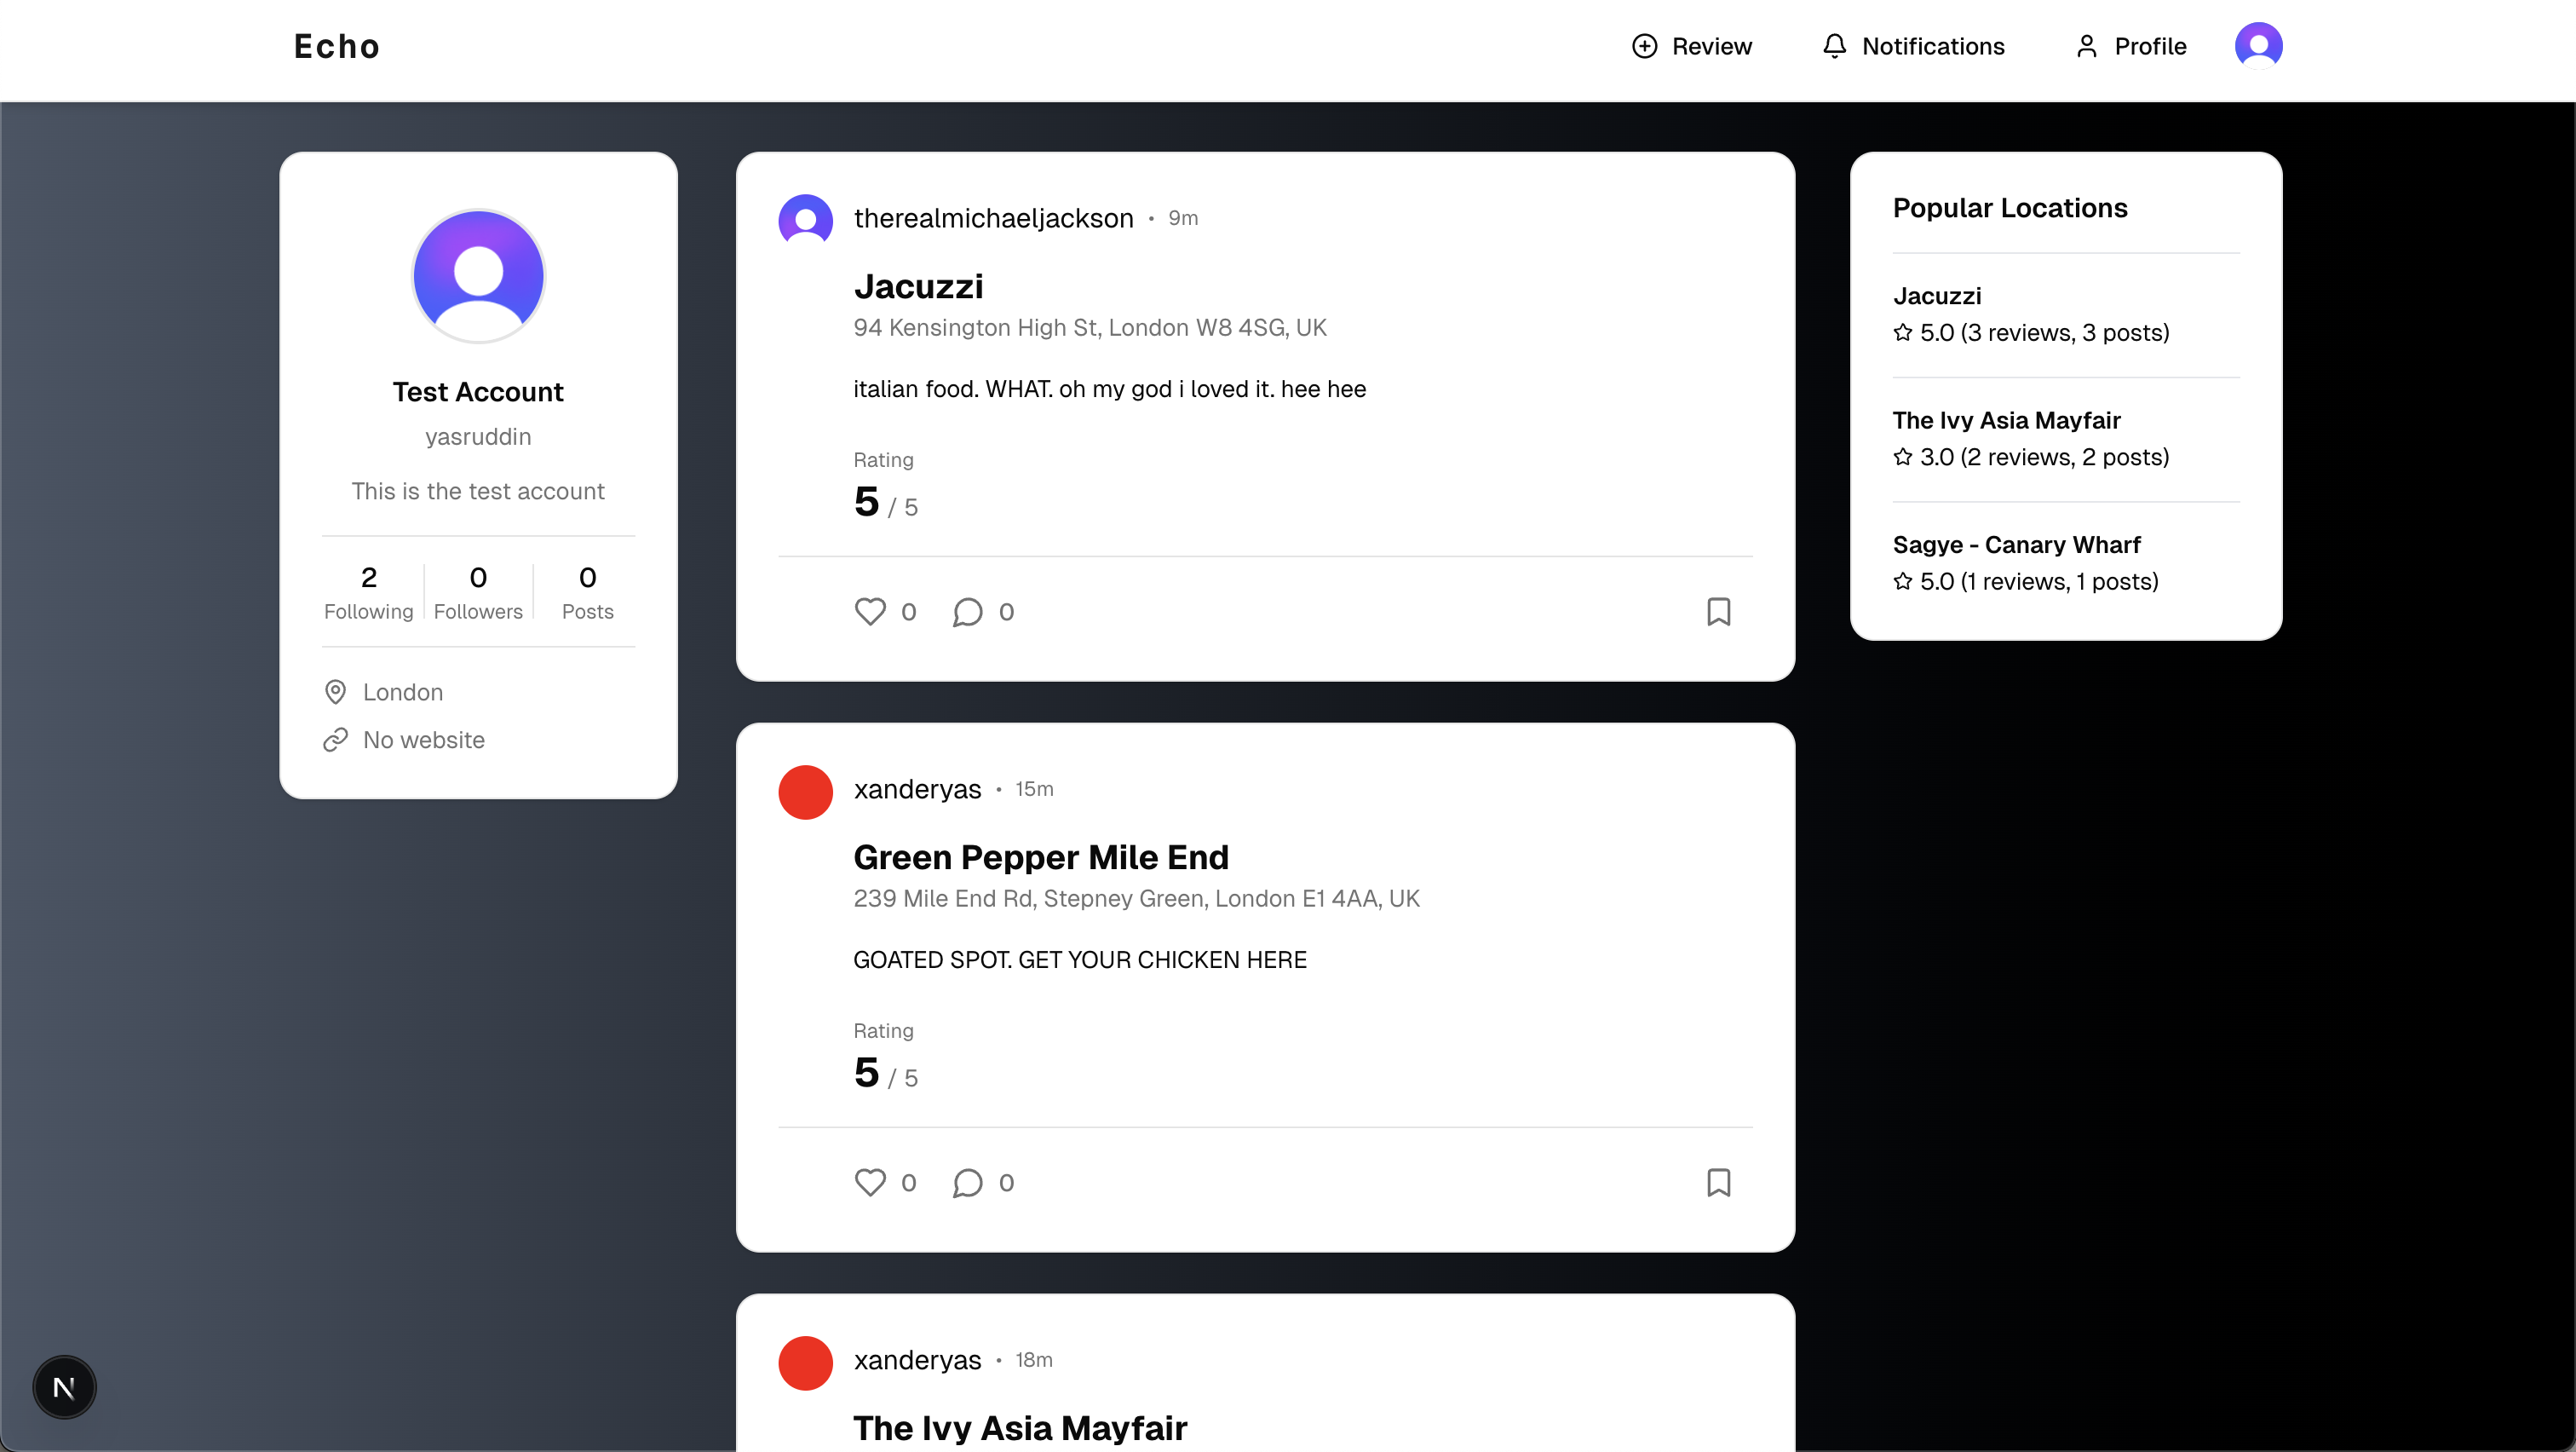Screen dimensions: 2576x1452
Task: Click the Followers count on profile card
Action: coord(478,591)
